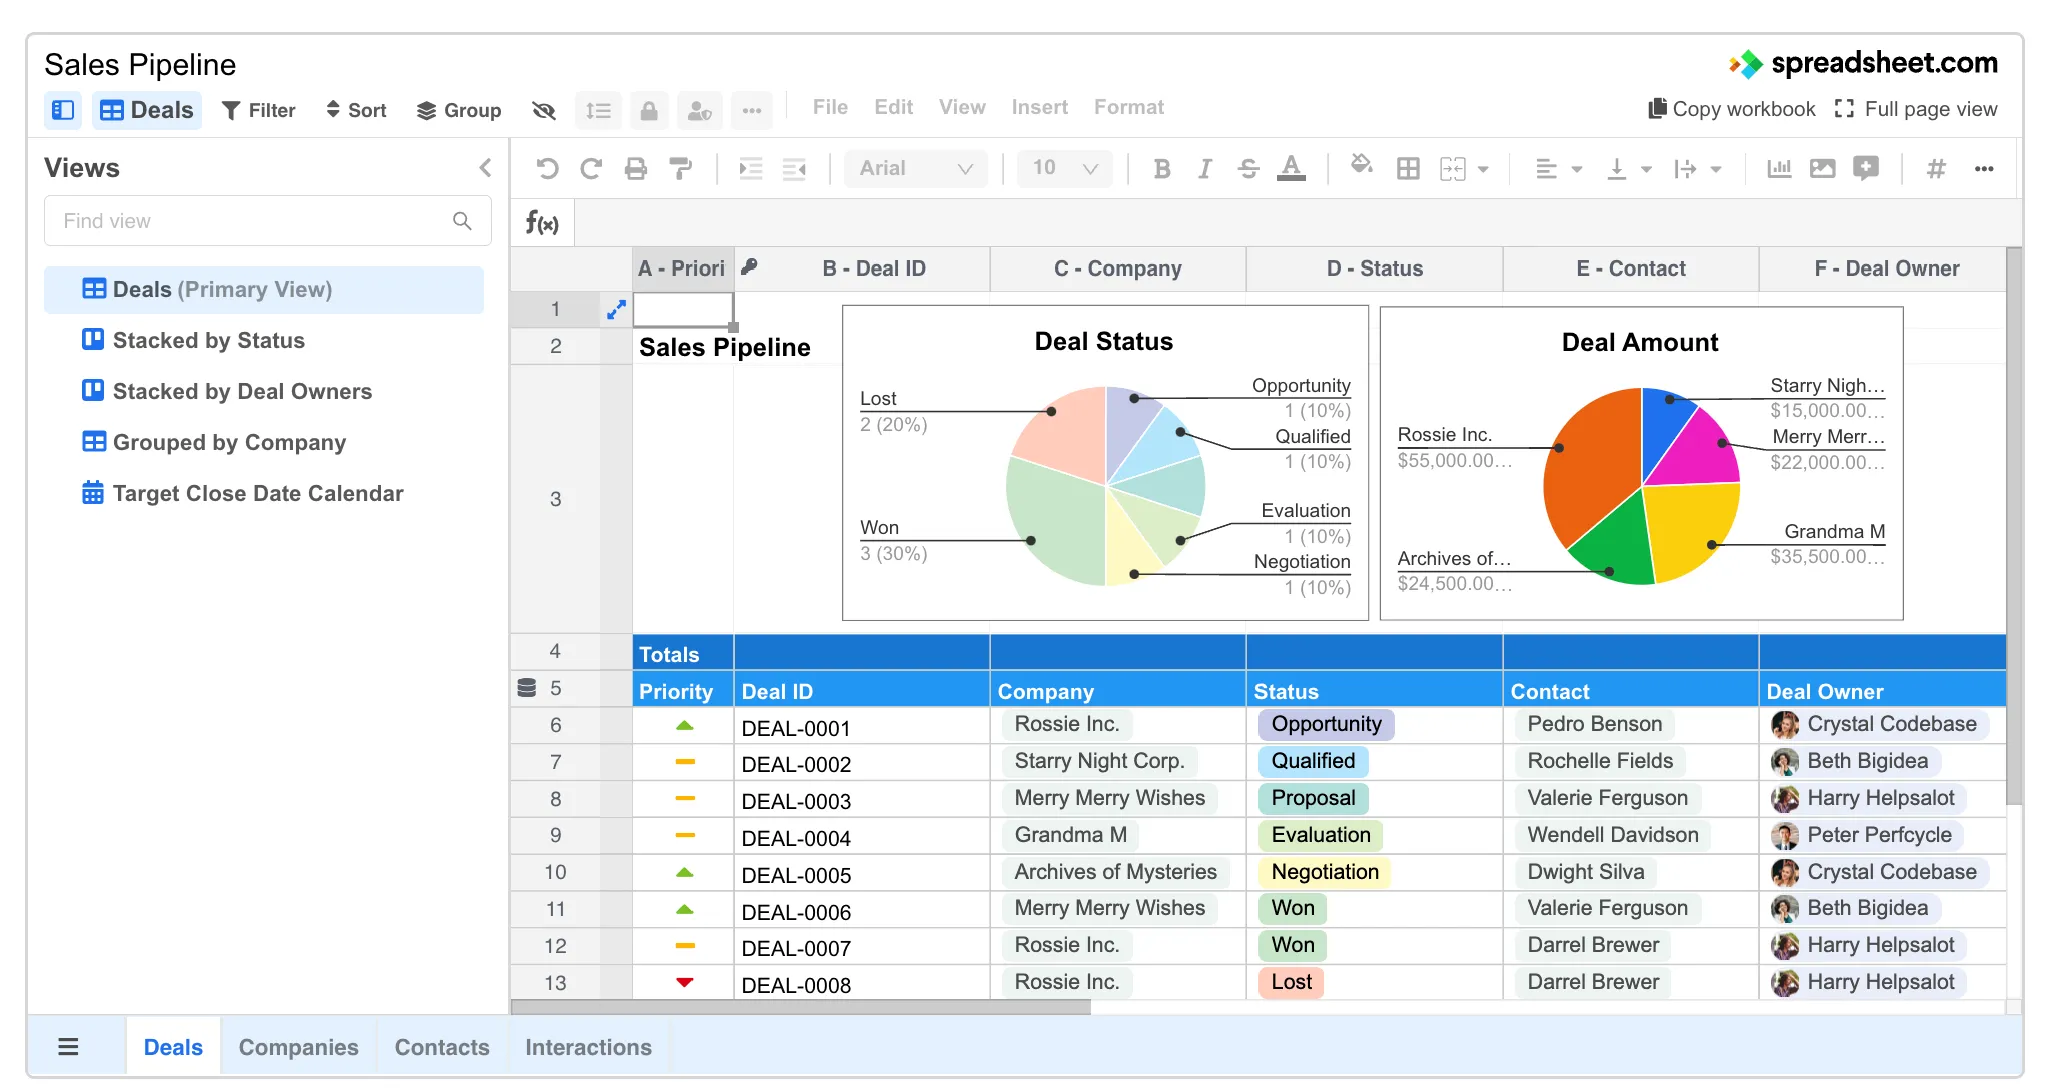Toggle the views sidebar panel icon
The image size is (2048, 1092).
pos(63,110)
